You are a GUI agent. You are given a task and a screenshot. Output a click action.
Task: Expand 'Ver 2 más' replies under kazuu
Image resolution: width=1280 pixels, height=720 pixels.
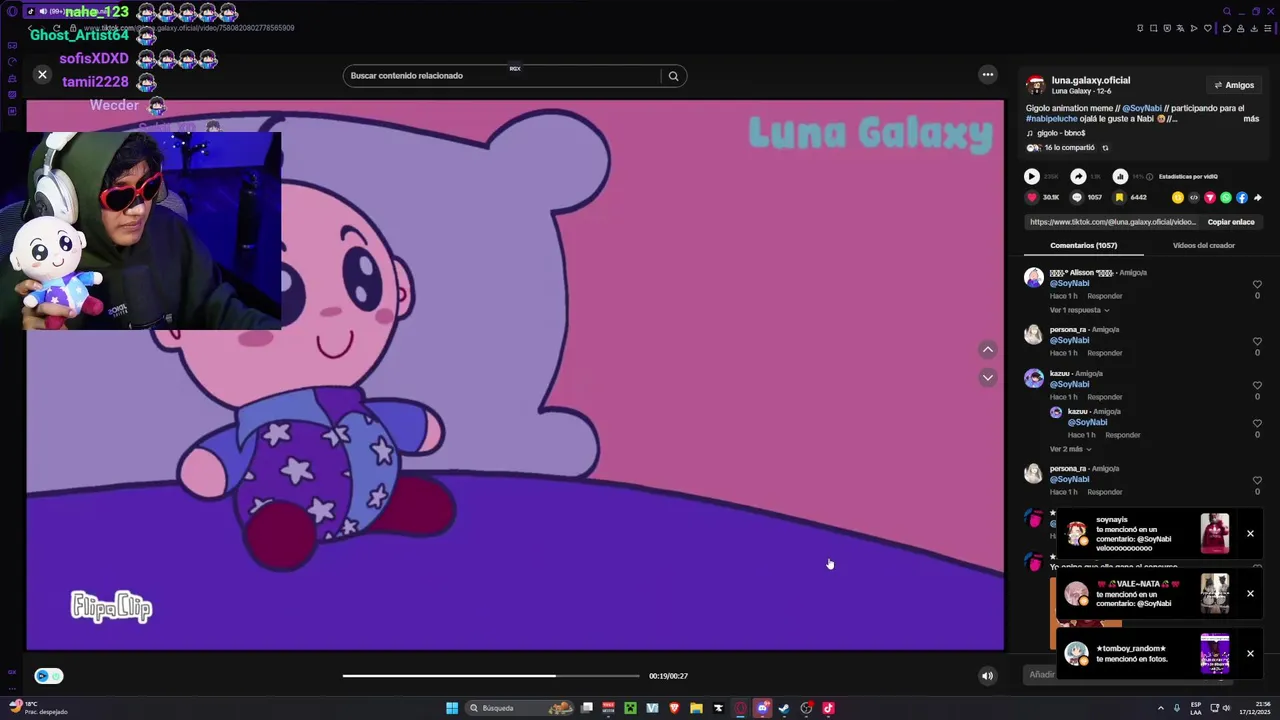tap(1070, 449)
